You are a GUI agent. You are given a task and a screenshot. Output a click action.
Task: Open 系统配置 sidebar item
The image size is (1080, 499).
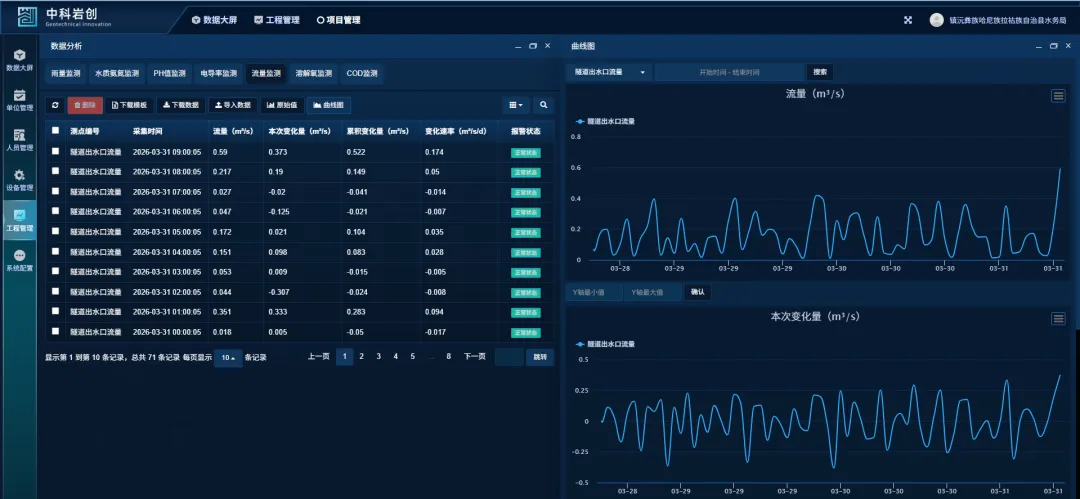point(19,261)
